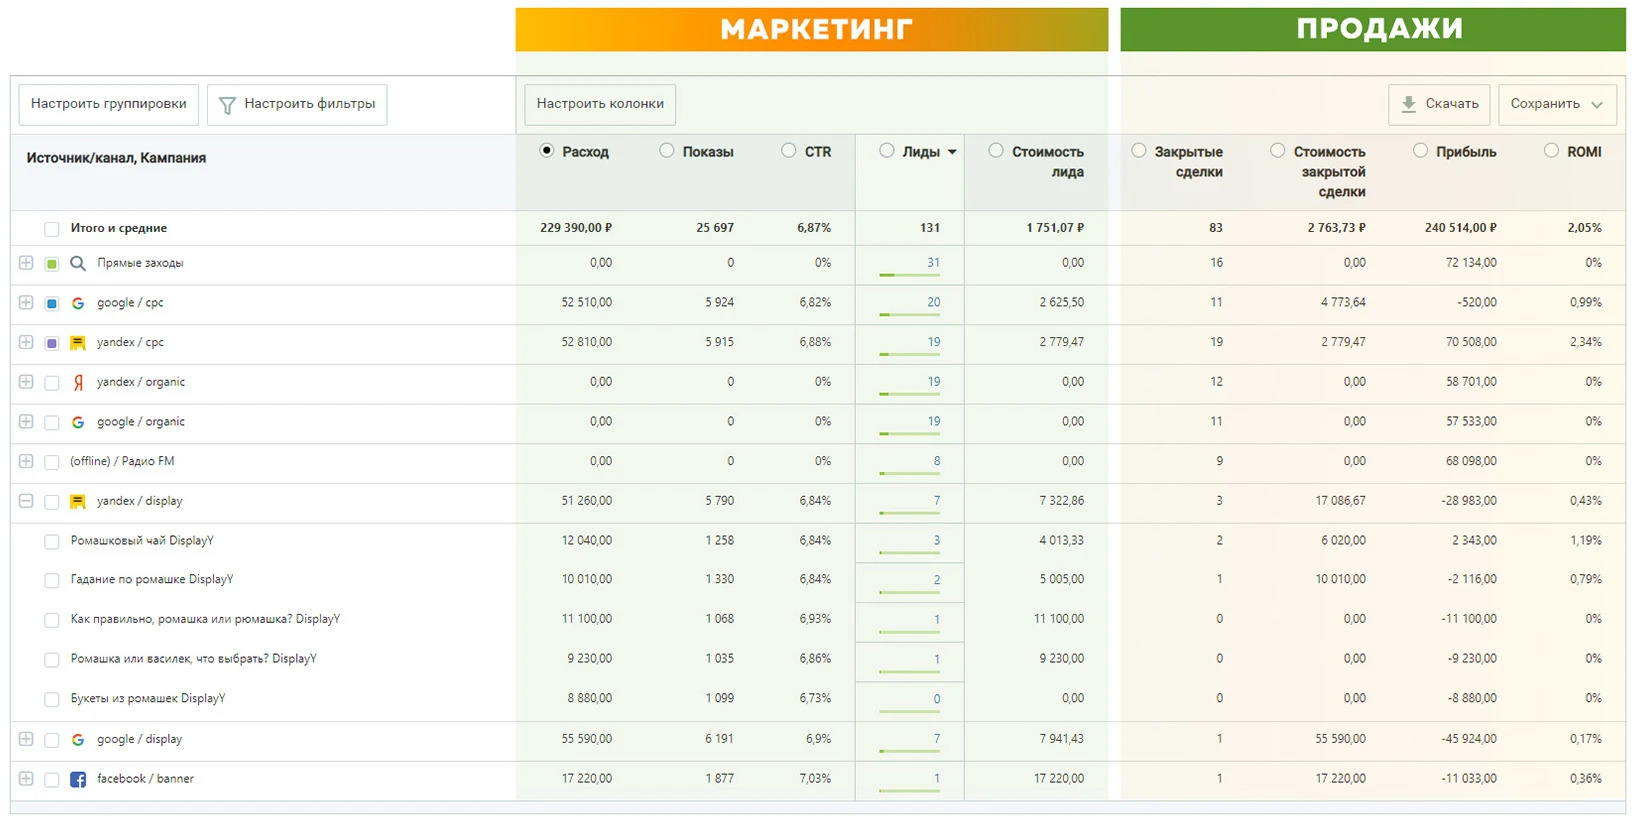This screenshot has width=1640, height=830.
Task: Click the Google icon next to google / cpc
Action: pyautogui.click(x=78, y=303)
